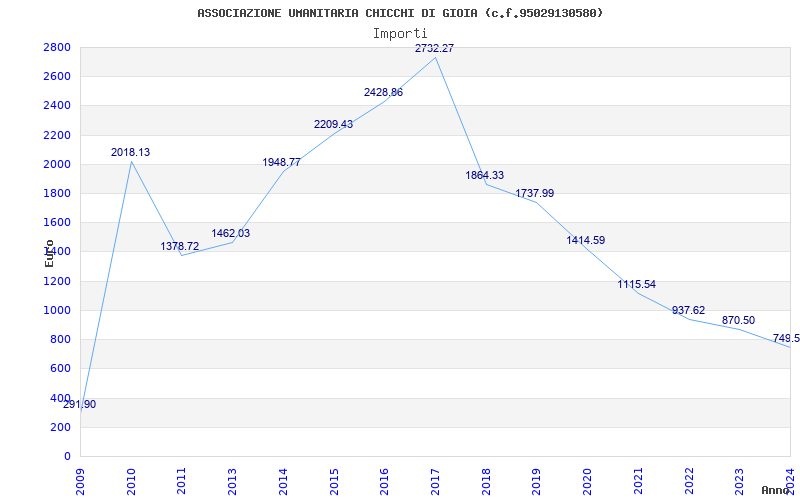Click the 2428.86 data label
This screenshot has width=800, height=500.
coord(383,92)
